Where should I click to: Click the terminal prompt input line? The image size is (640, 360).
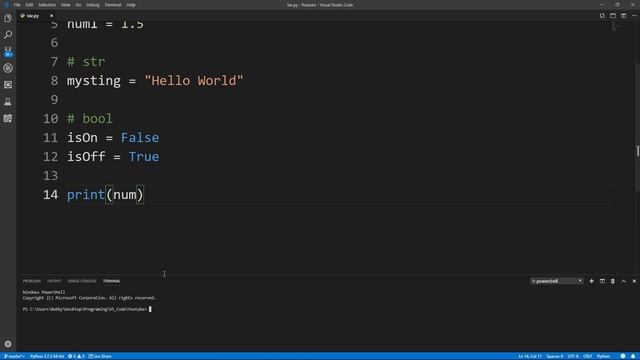coord(87,309)
